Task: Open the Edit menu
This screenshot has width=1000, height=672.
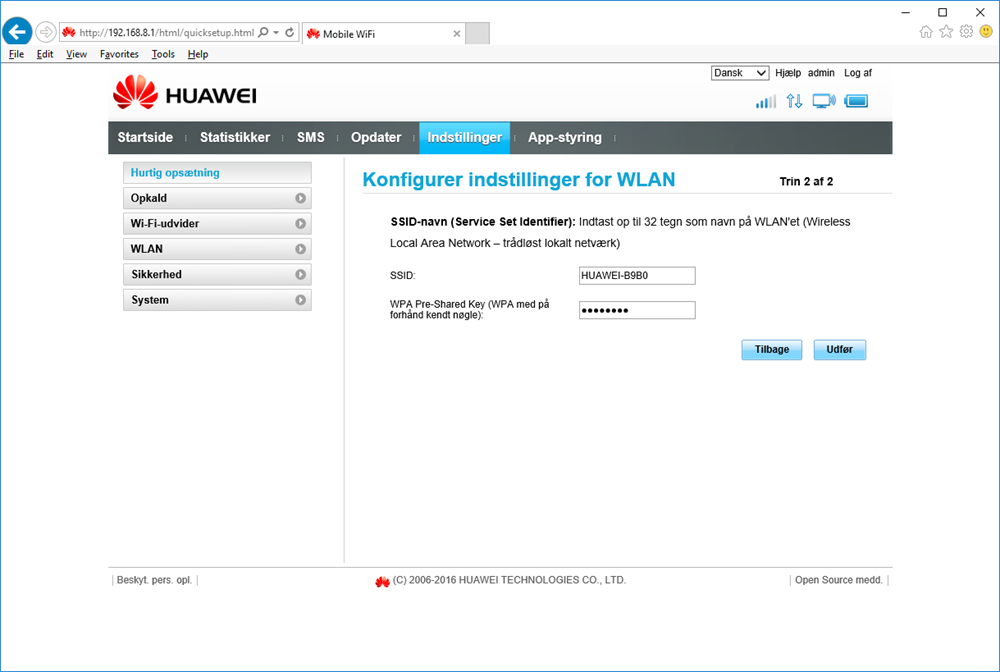Action: tap(45, 54)
